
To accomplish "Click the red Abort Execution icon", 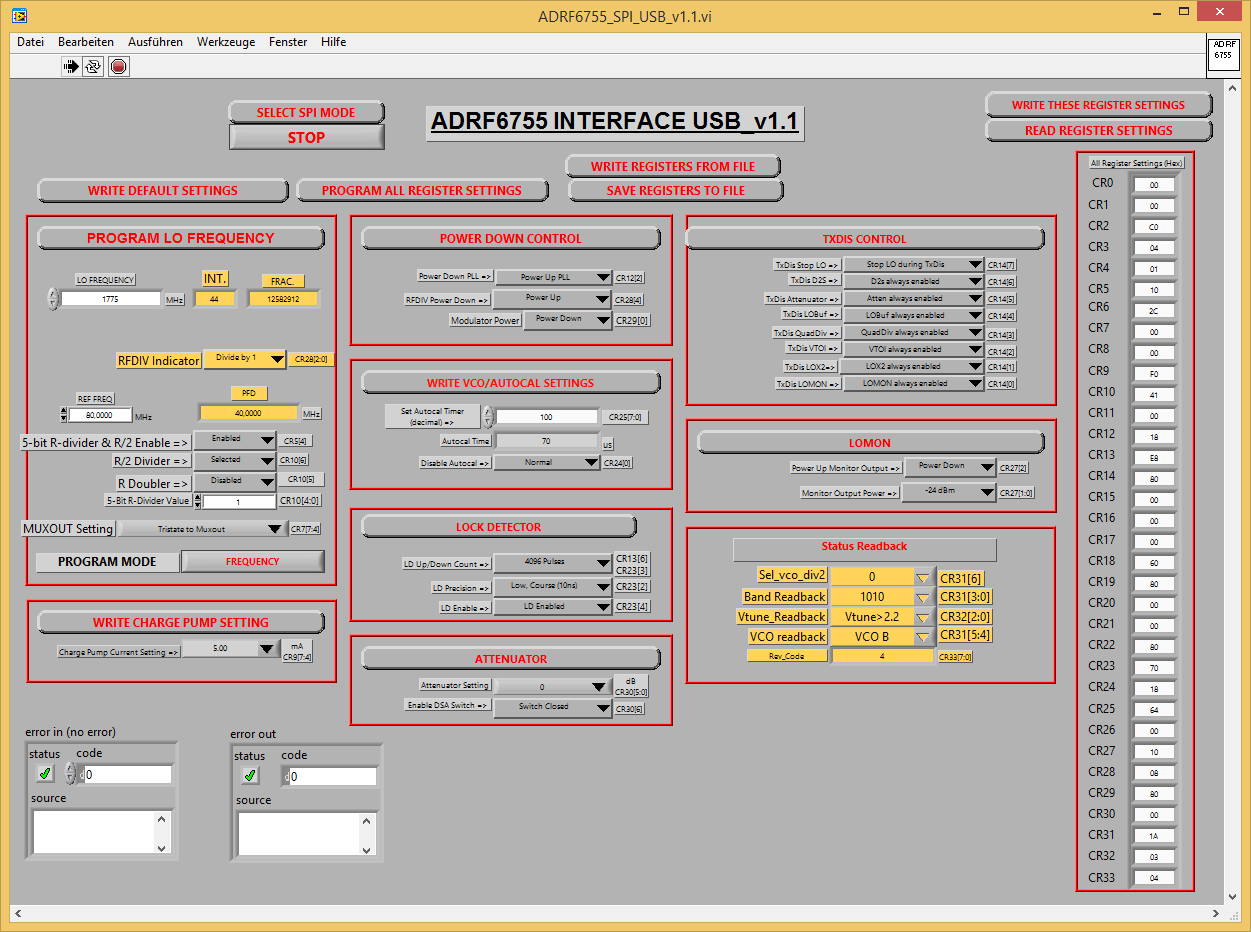I will click(x=118, y=67).
